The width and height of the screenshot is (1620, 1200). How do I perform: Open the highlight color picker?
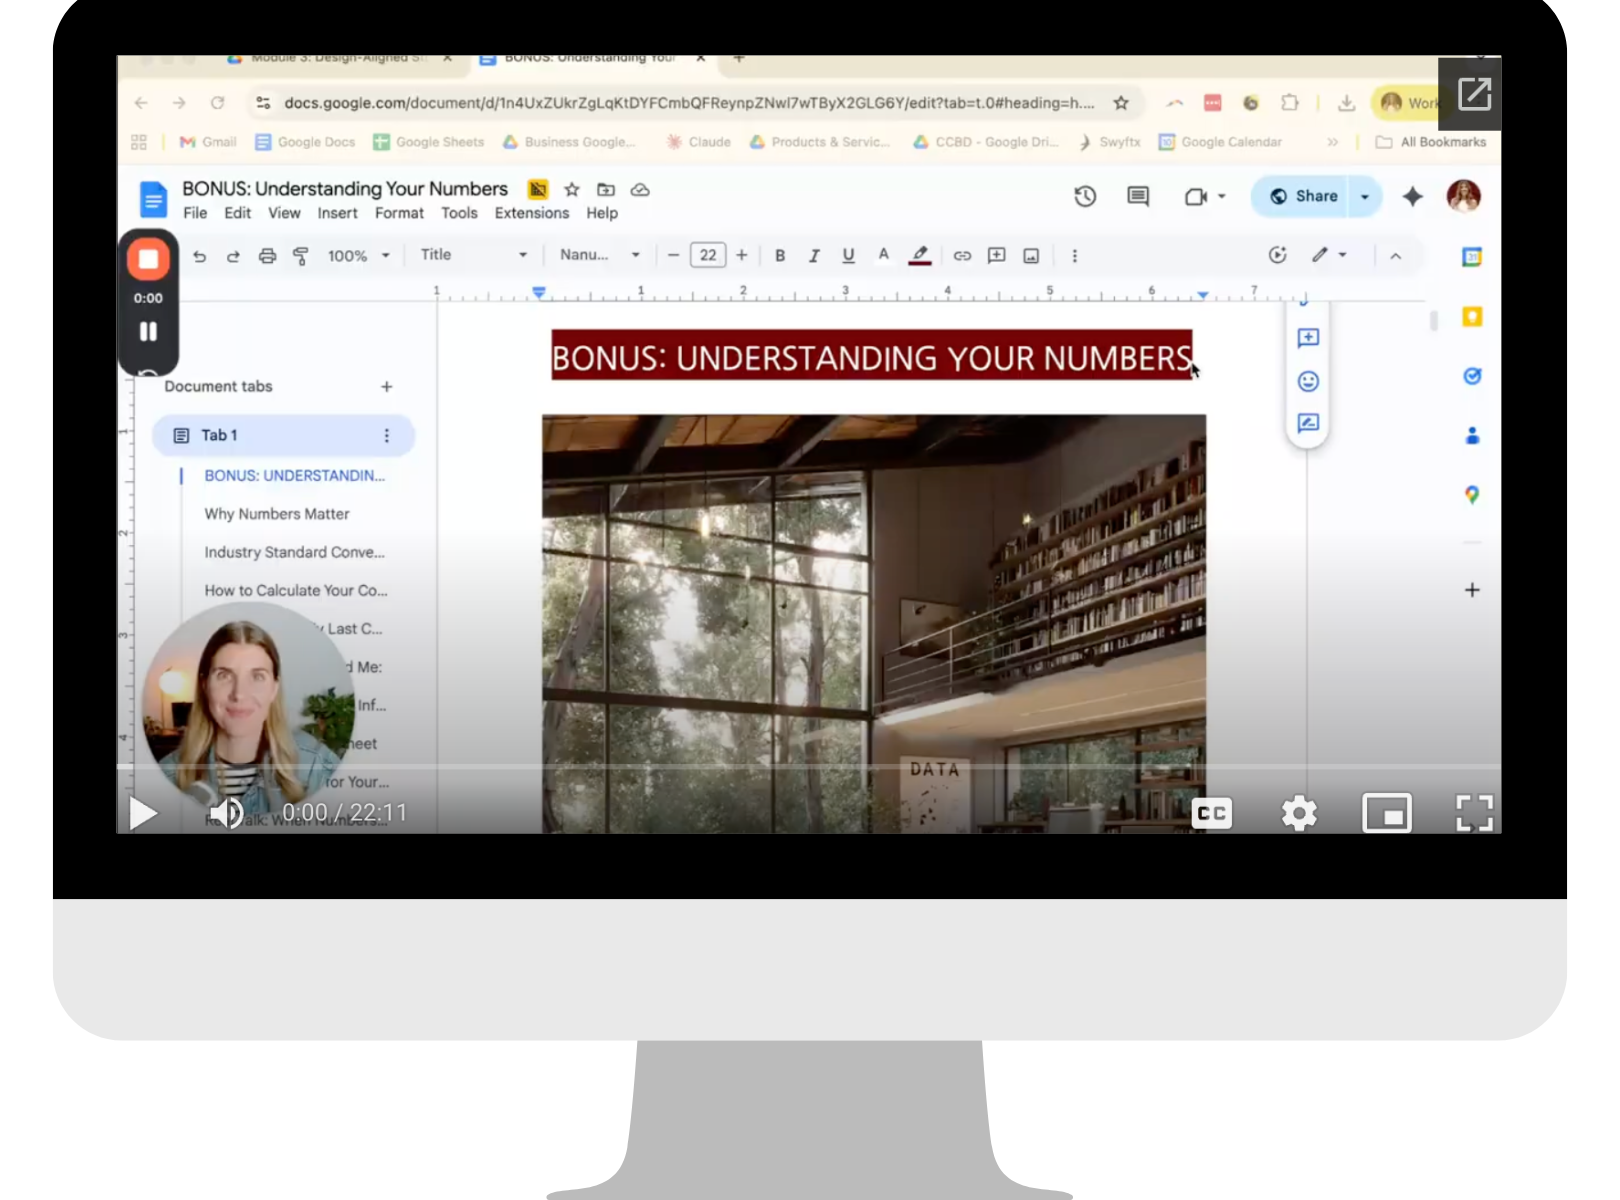pos(920,256)
